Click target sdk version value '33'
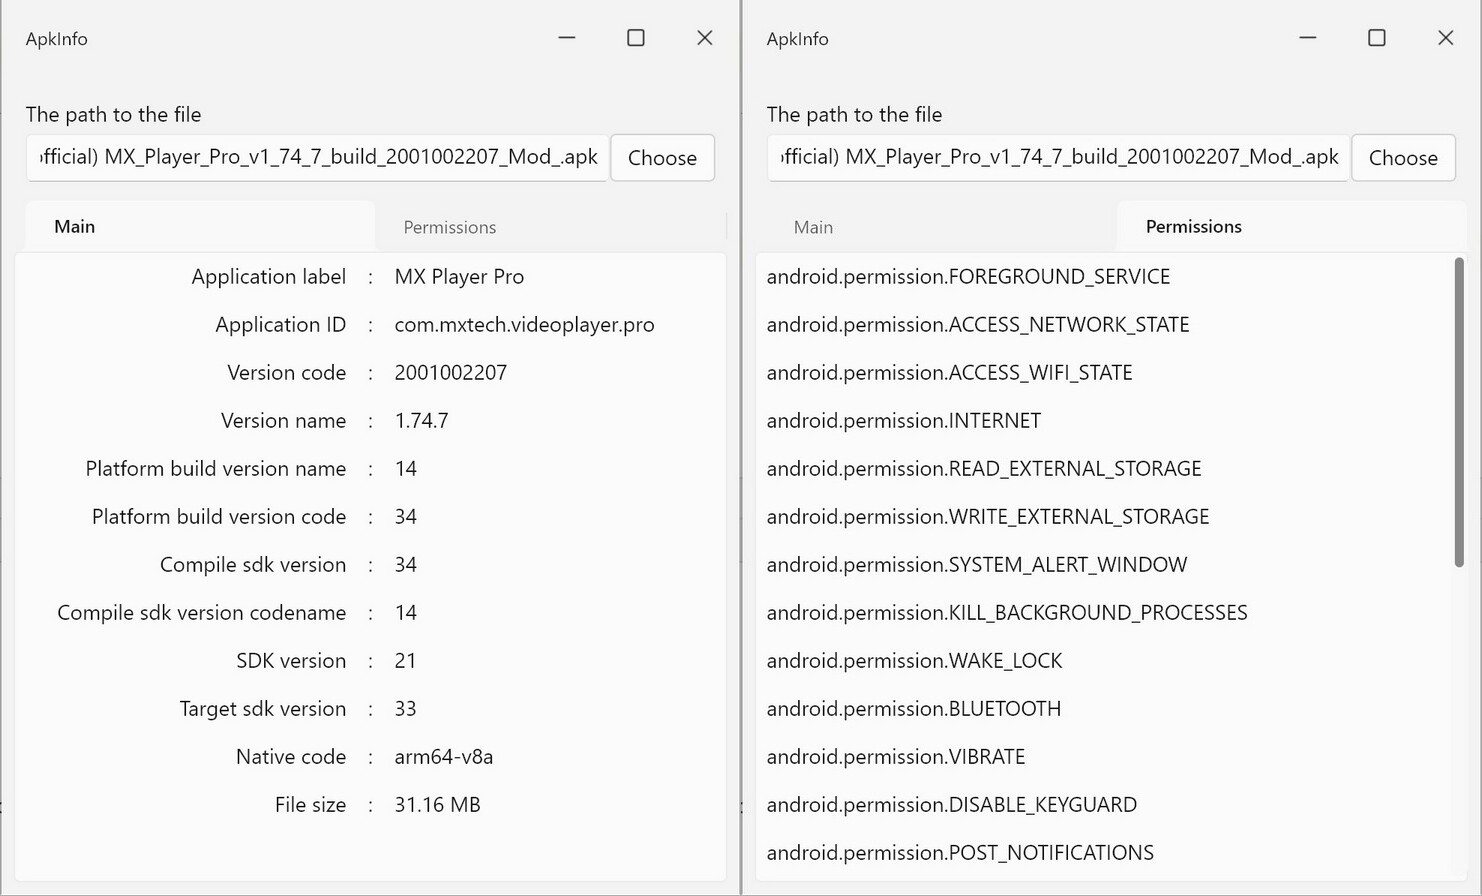 click(405, 709)
